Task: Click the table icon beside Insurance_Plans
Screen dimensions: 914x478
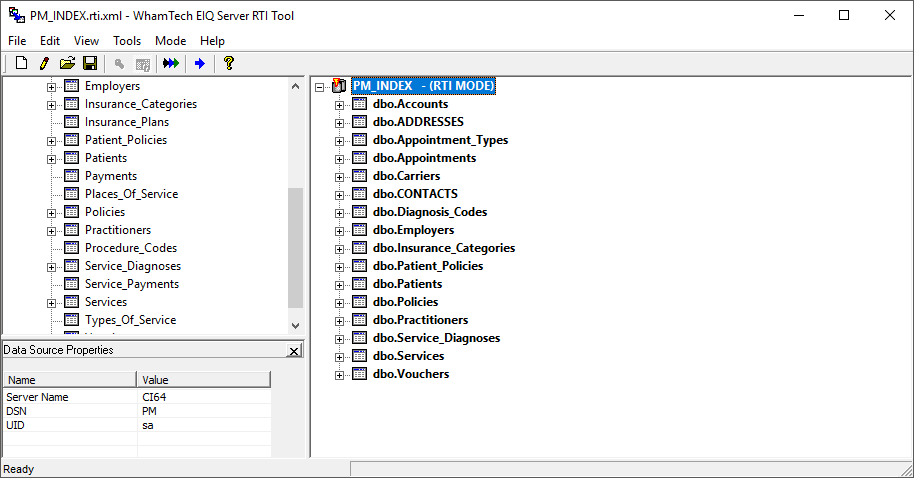Action: click(x=71, y=121)
